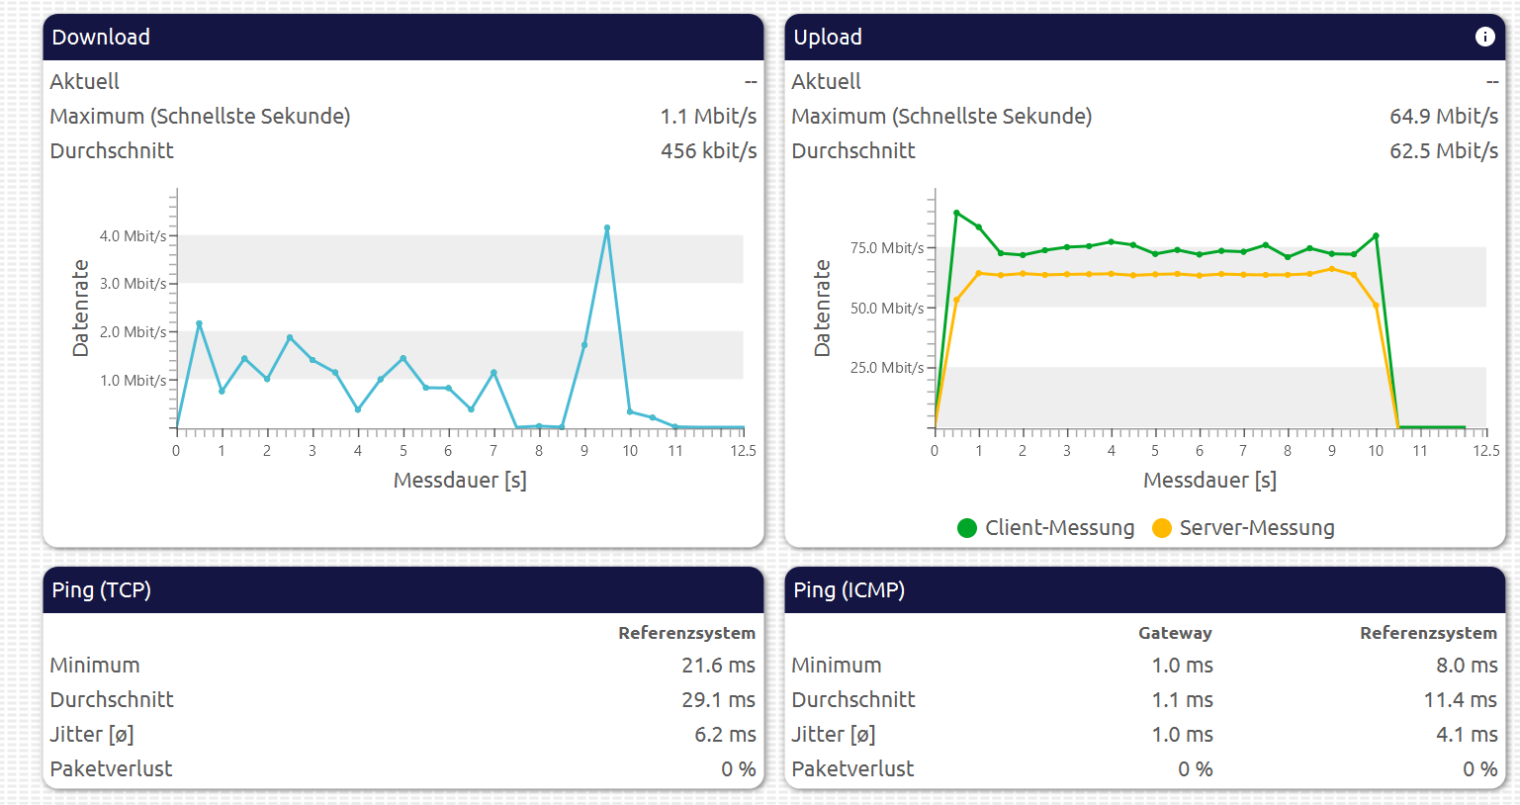Viewport: 1520px width, 805px height.
Task: Click the Client-Messung legend label
Action: pos(1059,528)
